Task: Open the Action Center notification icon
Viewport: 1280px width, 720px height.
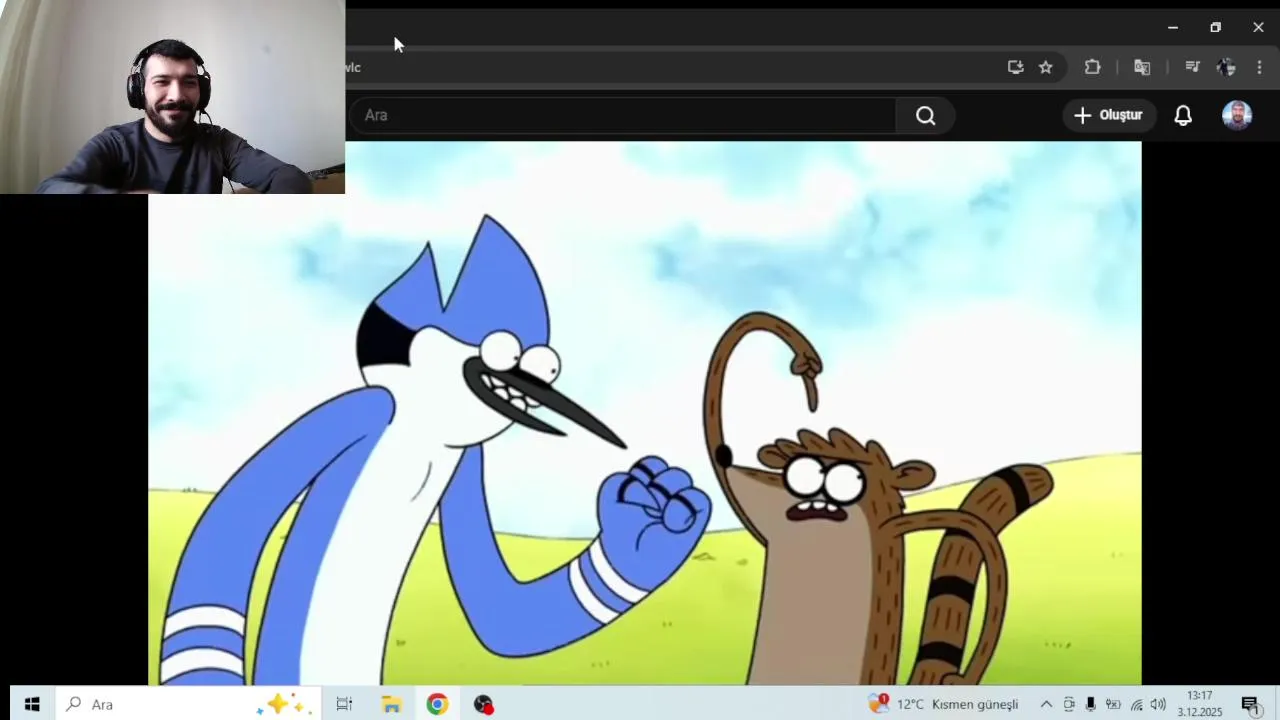Action: (x=1250, y=704)
